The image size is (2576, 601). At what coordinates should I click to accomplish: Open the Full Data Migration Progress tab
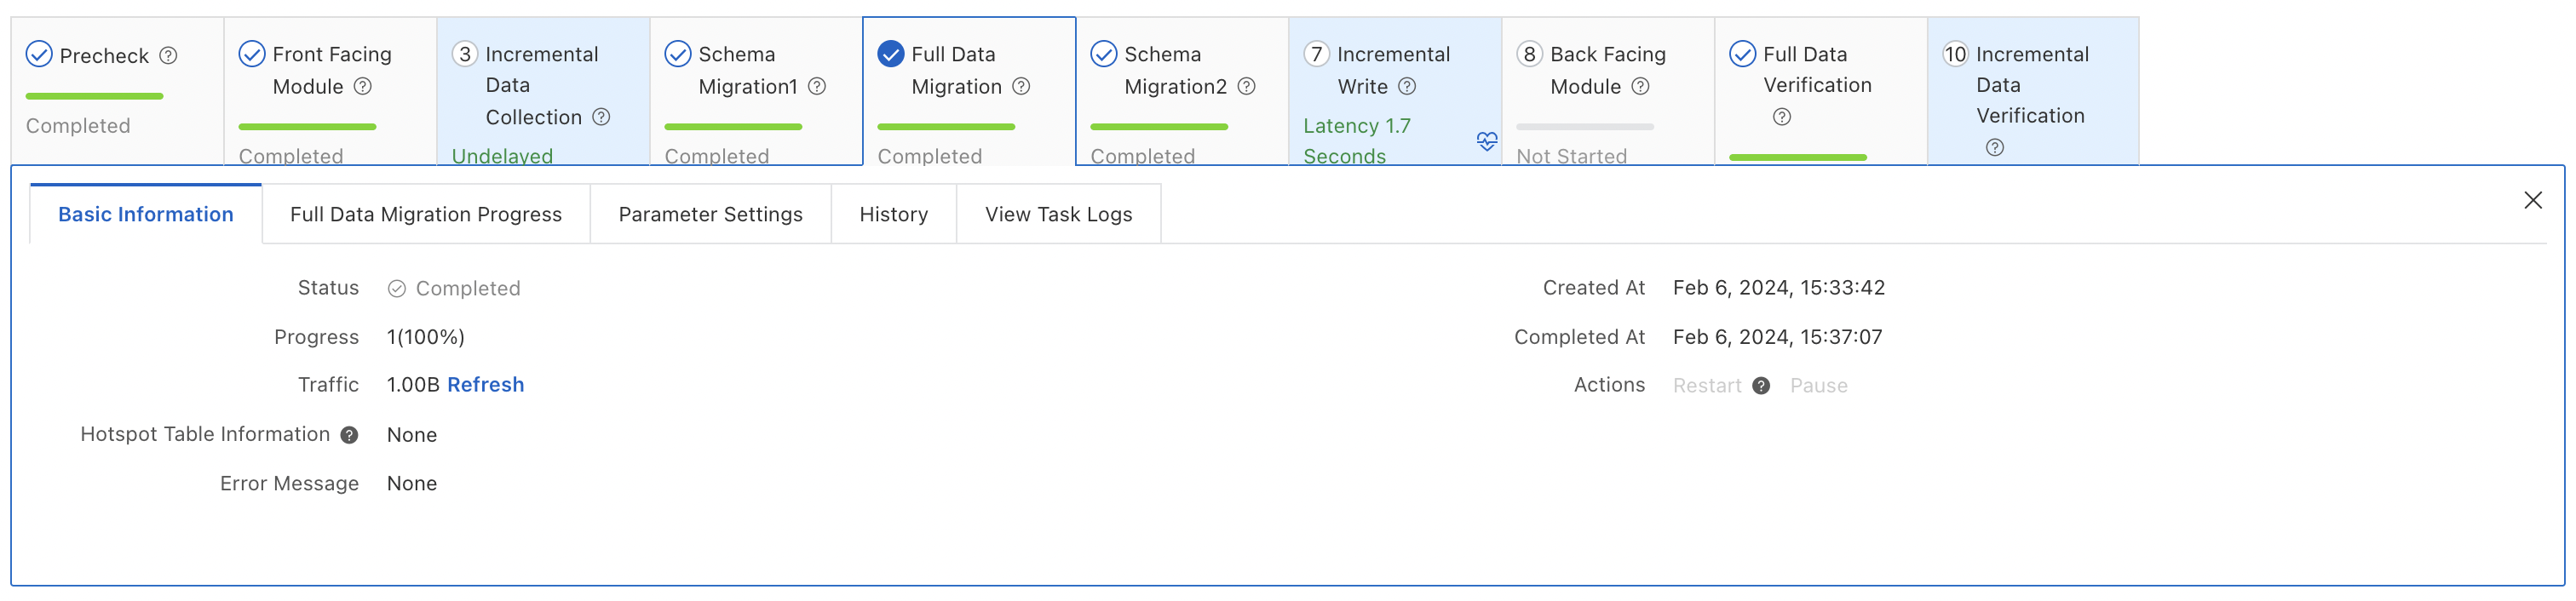point(426,214)
